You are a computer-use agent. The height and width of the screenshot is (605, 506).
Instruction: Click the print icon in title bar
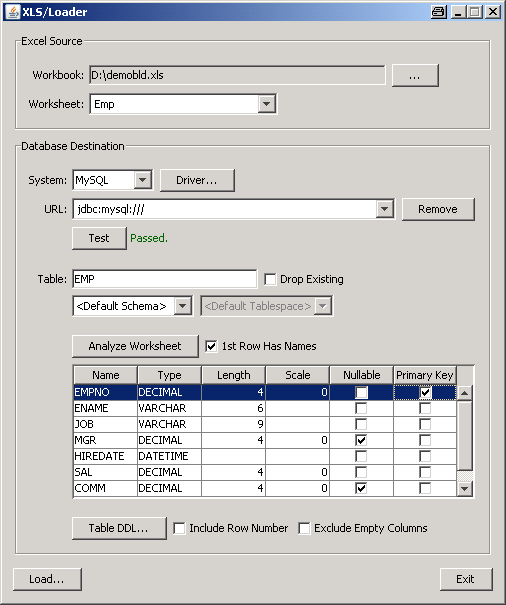tap(439, 12)
